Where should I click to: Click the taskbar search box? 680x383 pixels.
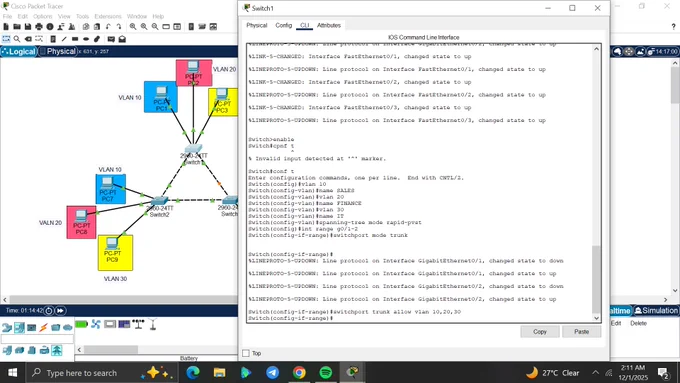(101, 373)
